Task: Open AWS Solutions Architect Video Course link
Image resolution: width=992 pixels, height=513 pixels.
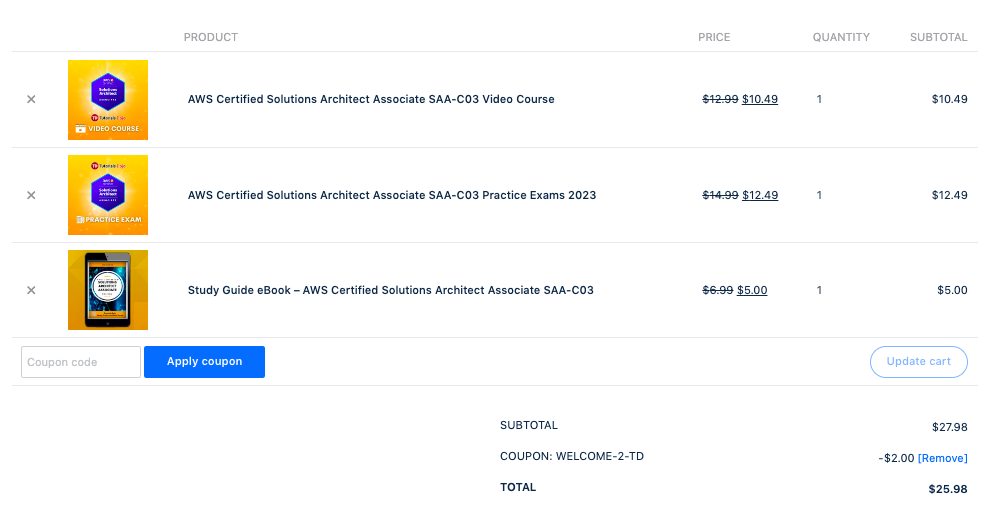Action: (371, 100)
